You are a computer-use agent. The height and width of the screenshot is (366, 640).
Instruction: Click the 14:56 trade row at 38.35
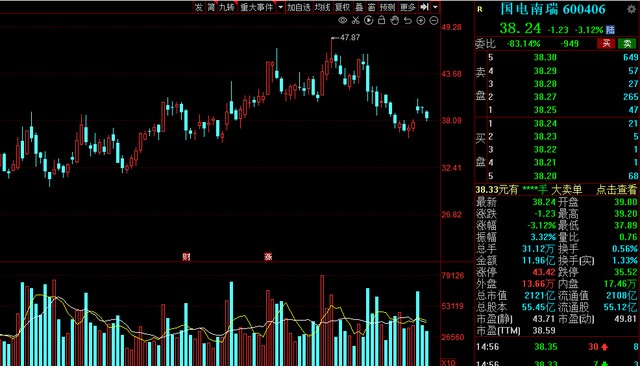tap(557, 347)
